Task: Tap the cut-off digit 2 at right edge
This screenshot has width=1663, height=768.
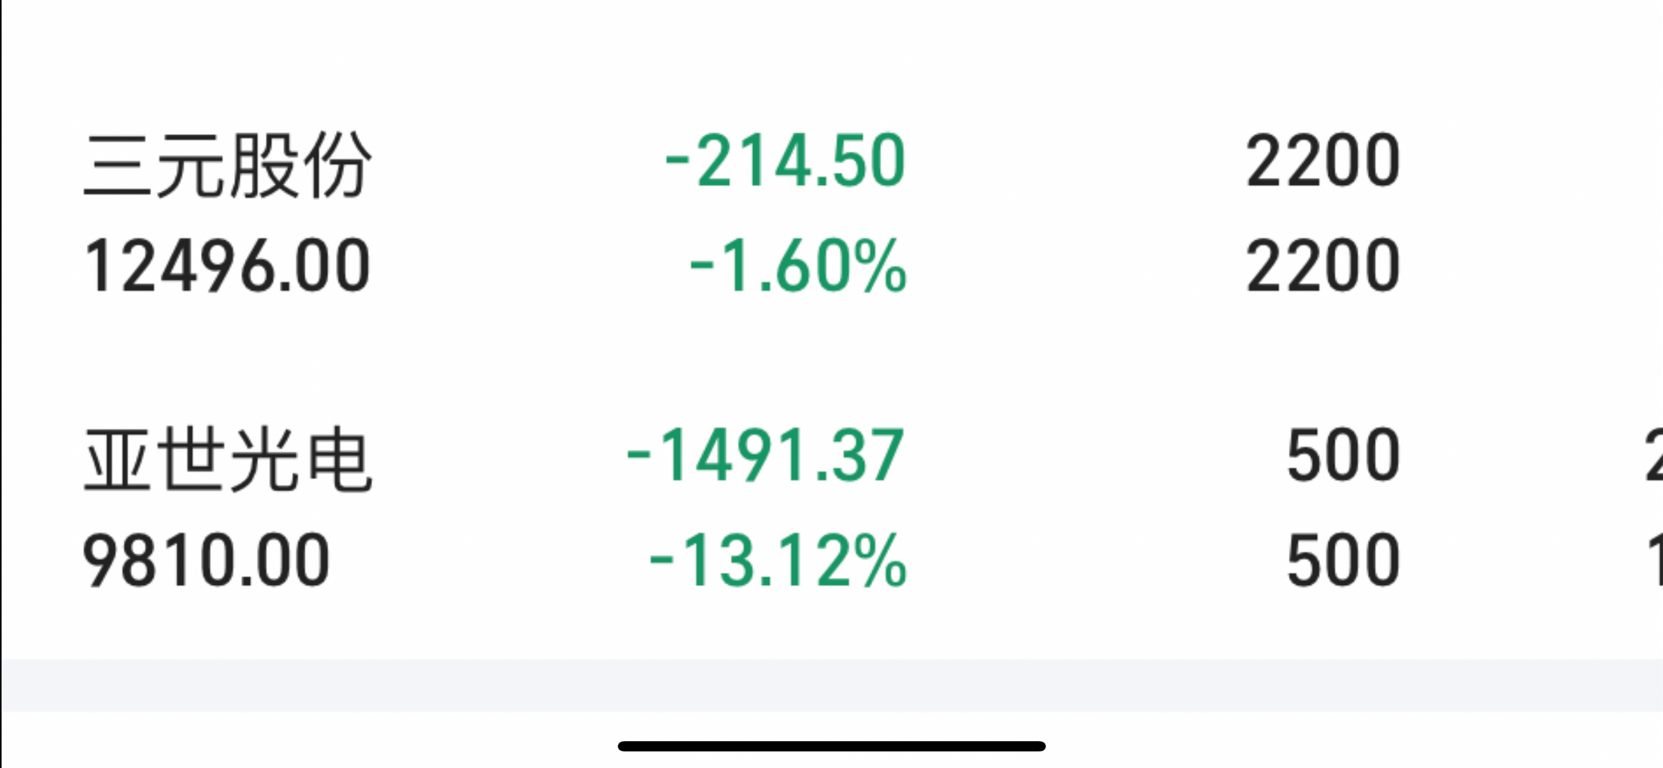Action: coord(1653,457)
